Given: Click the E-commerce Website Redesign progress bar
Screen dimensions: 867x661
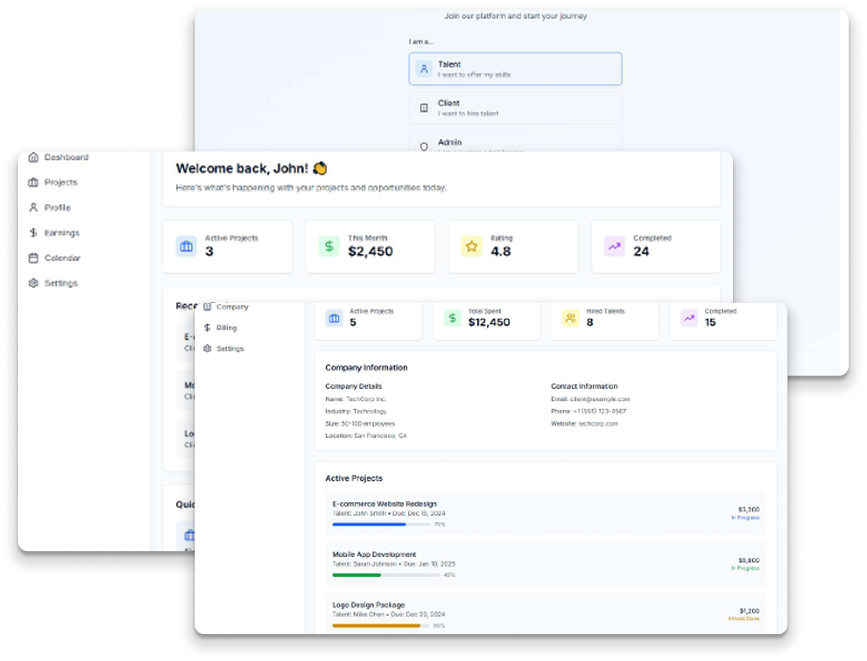Looking at the screenshot, I should [x=381, y=524].
